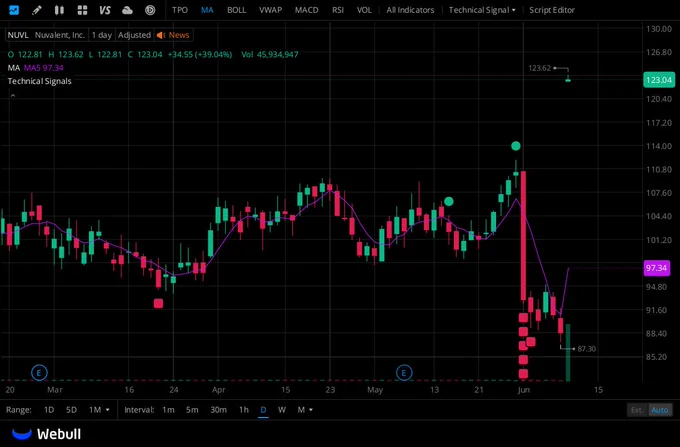Click the MA5 97.34 legend label

(x=43, y=68)
